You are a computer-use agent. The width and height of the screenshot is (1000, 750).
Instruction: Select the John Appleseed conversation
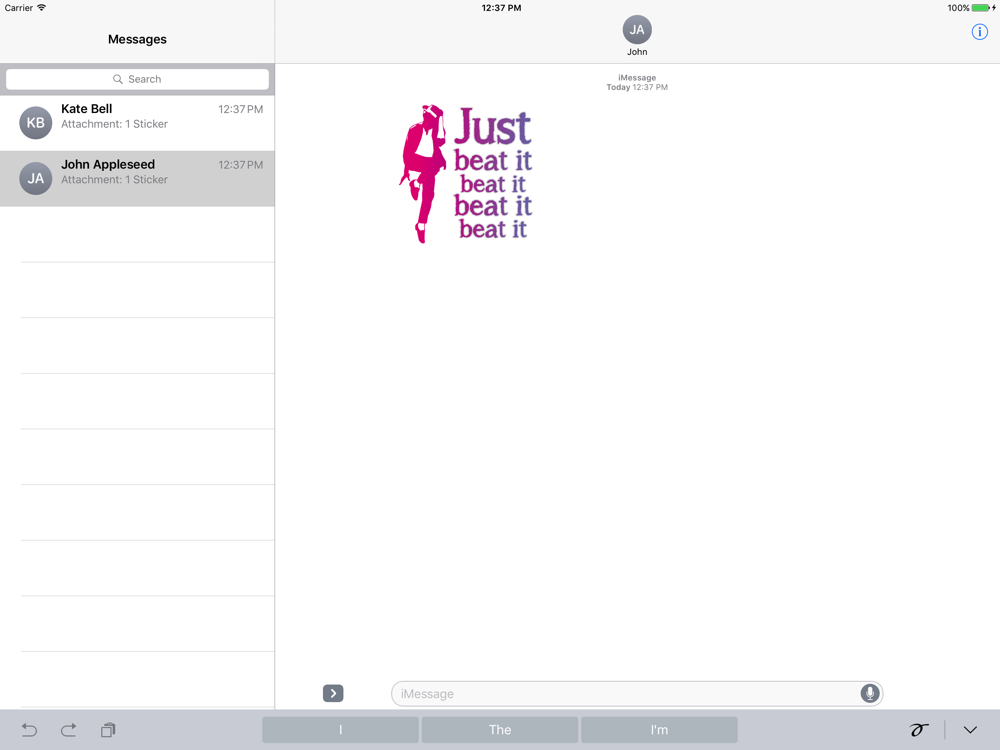pyautogui.click(x=137, y=179)
